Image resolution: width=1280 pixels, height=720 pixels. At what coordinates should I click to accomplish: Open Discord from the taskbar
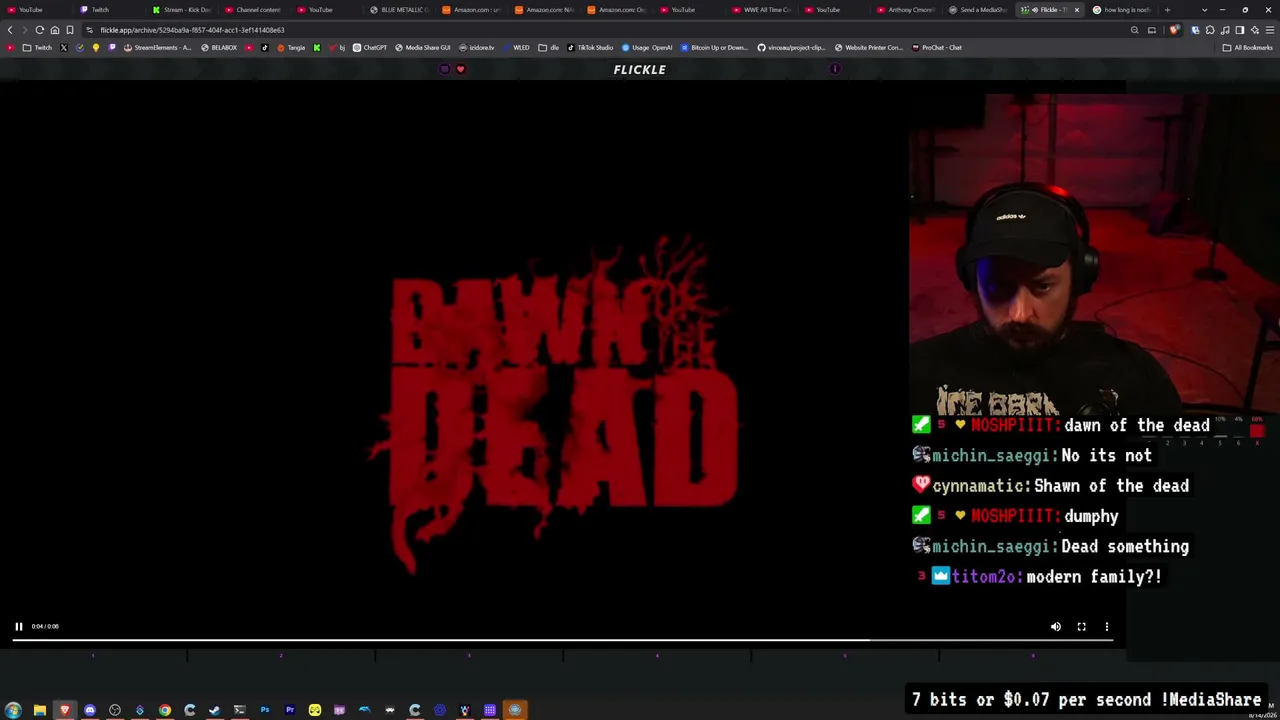(x=90, y=710)
